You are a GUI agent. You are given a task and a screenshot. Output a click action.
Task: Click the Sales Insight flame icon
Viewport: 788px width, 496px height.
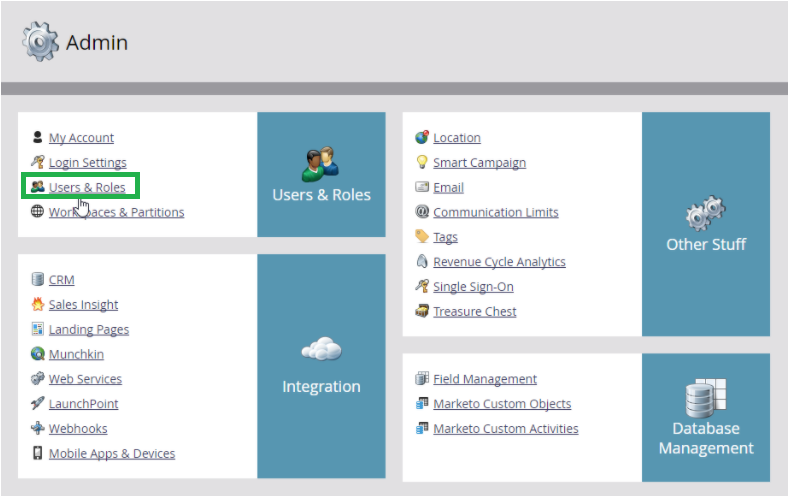(38, 304)
